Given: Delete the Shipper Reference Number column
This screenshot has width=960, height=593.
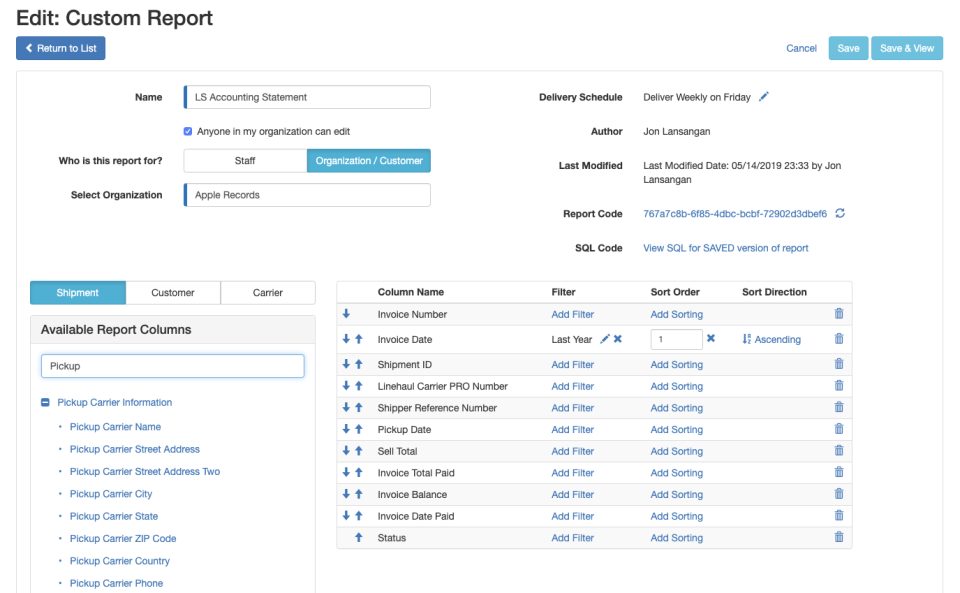Looking at the screenshot, I should pos(839,407).
